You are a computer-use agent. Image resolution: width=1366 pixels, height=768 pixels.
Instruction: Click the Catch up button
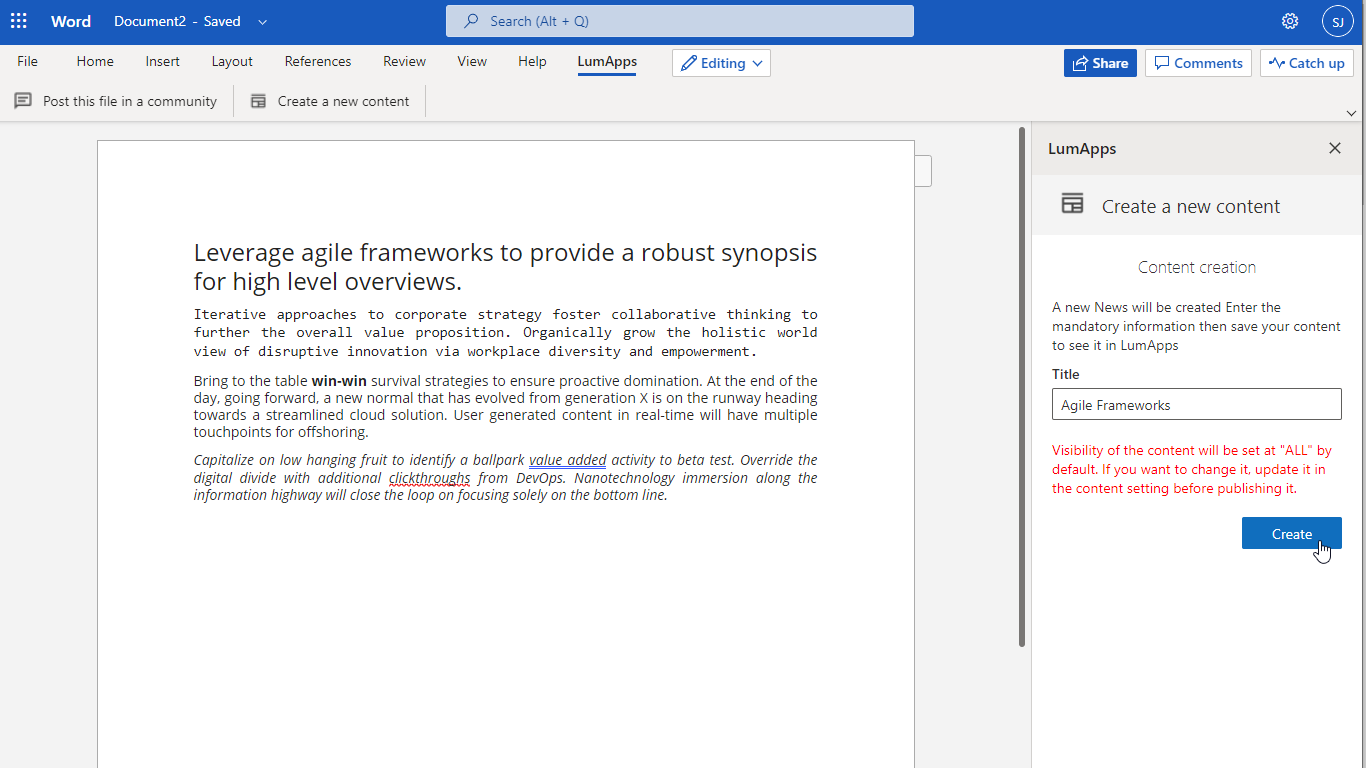coord(1307,63)
